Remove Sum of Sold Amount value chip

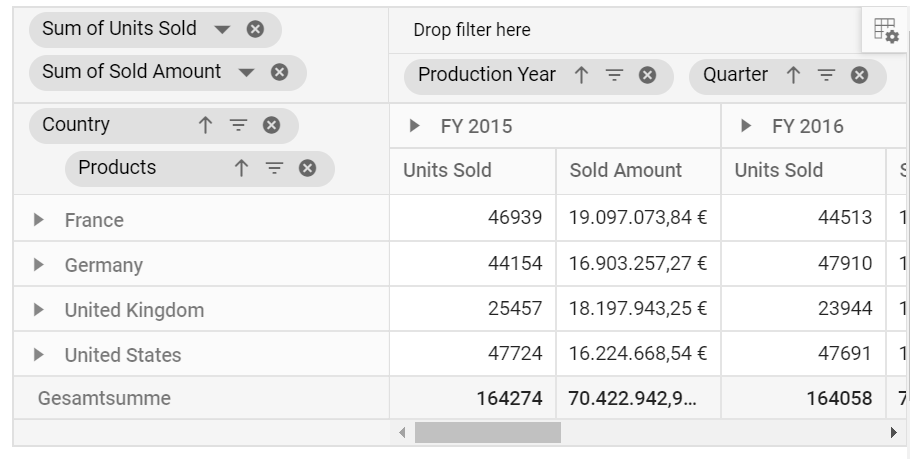[x=280, y=72]
